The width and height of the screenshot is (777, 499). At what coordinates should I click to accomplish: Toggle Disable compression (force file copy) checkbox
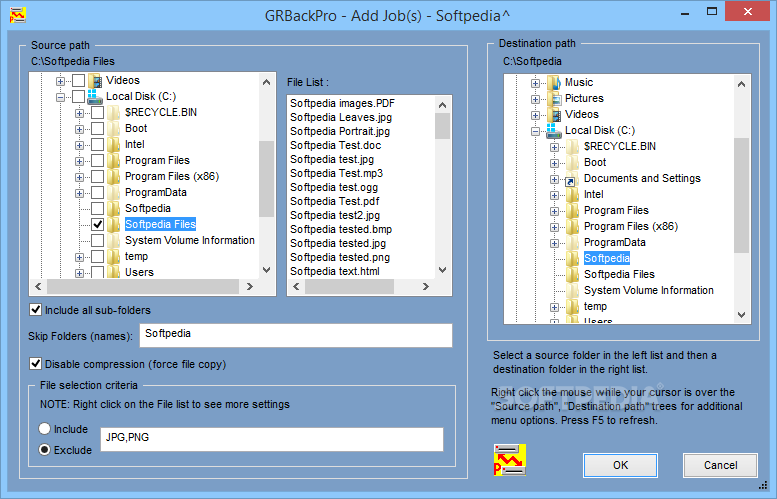click(35, 364)
